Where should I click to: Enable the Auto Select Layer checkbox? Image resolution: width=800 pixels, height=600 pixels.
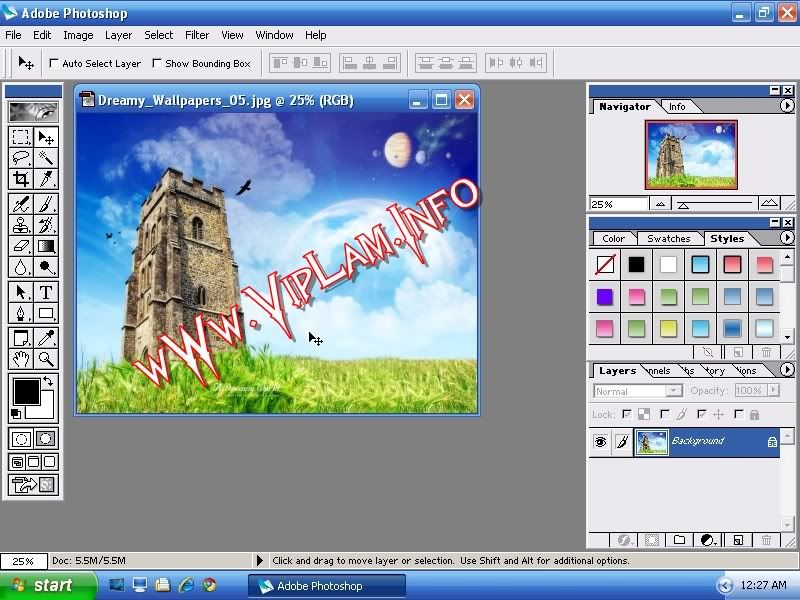pos(53,63)
